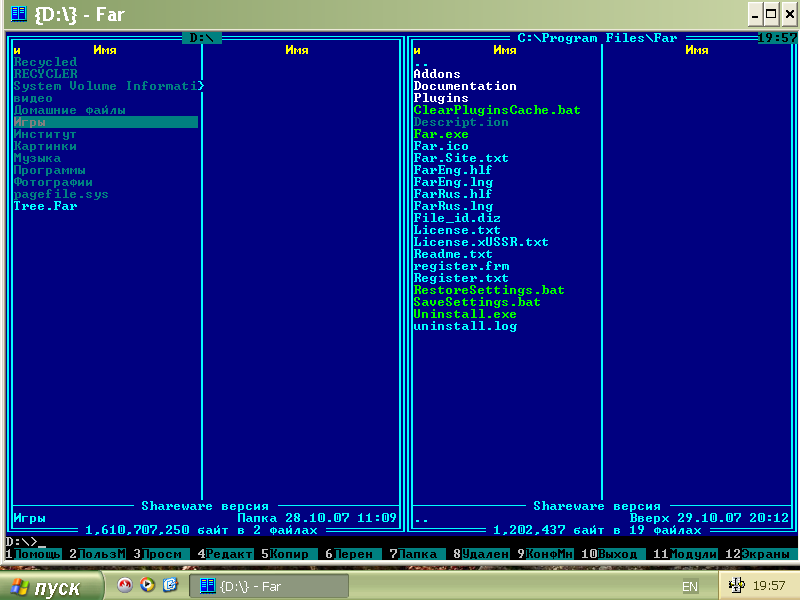This screenshot has width=800, height=600.
Task: Select the Tree.Far file
Action: tap(45, 206)
